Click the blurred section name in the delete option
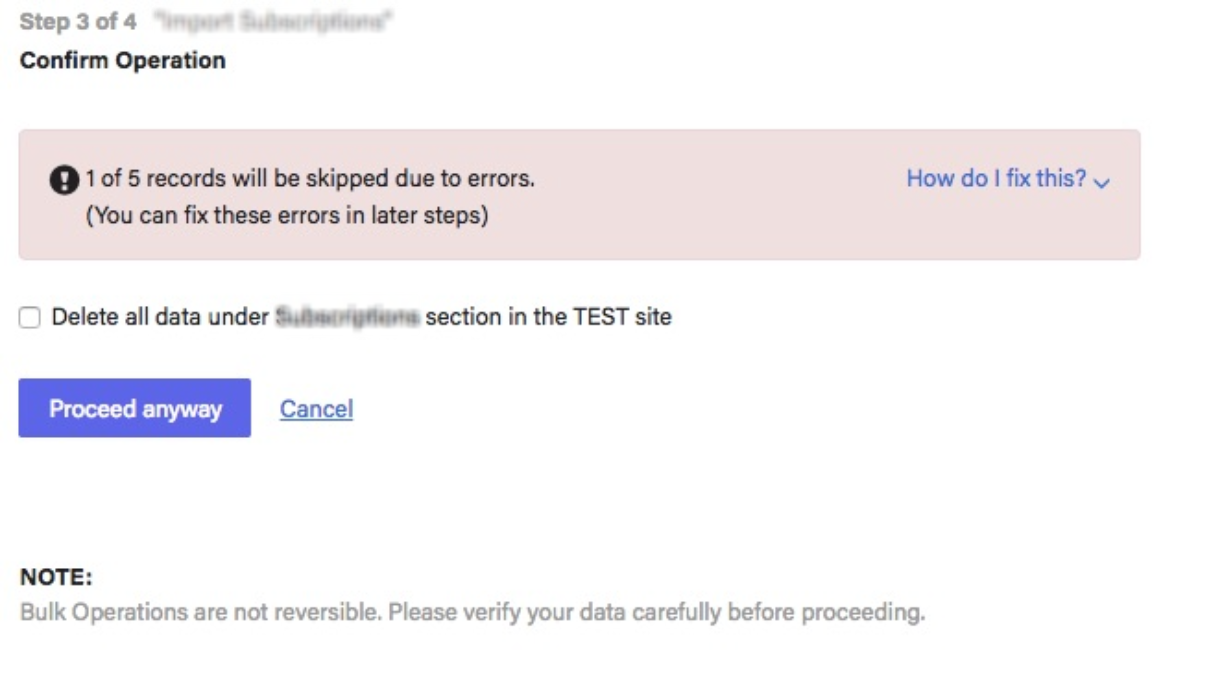 pyautogui.click(x=347, y=318)
